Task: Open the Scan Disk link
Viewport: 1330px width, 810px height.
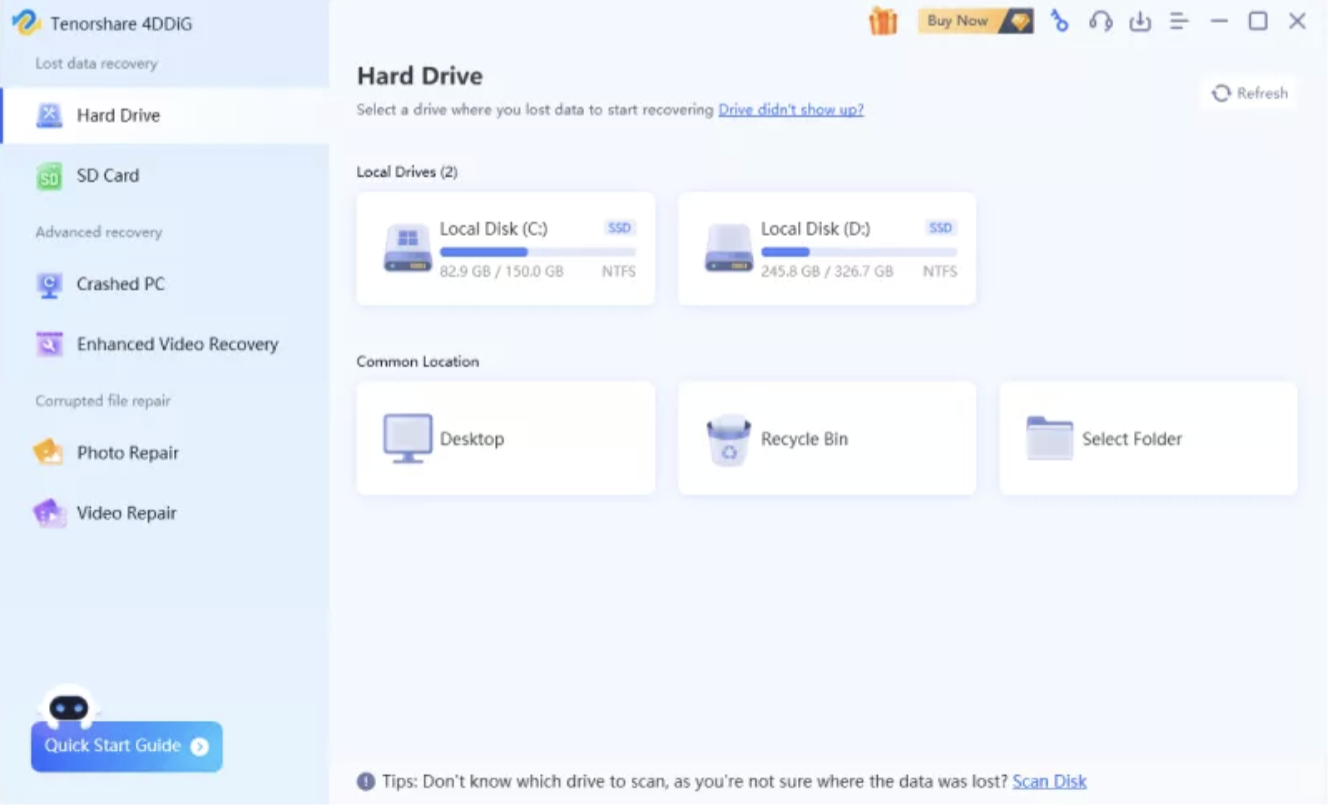Action: point(1049,781)
